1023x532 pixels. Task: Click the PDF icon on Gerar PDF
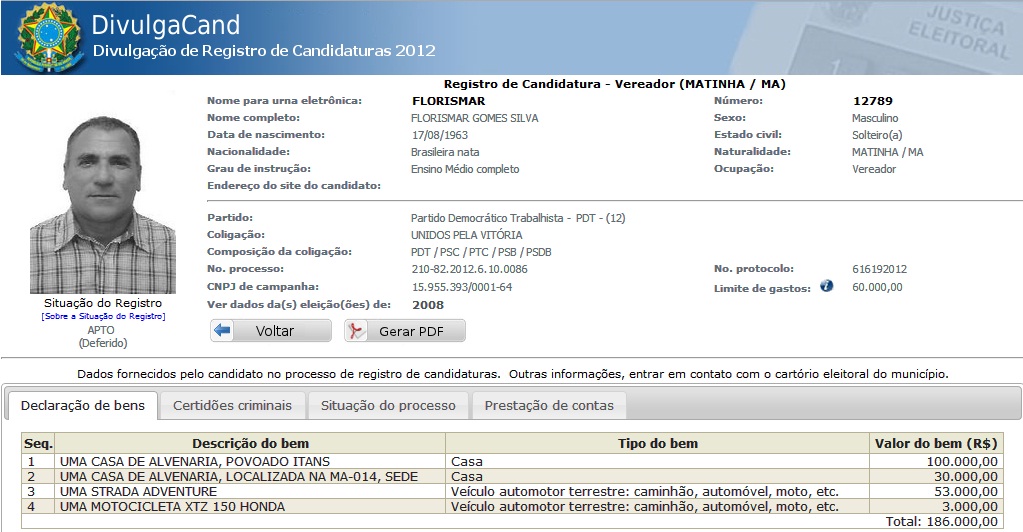[x=356, y=331]
